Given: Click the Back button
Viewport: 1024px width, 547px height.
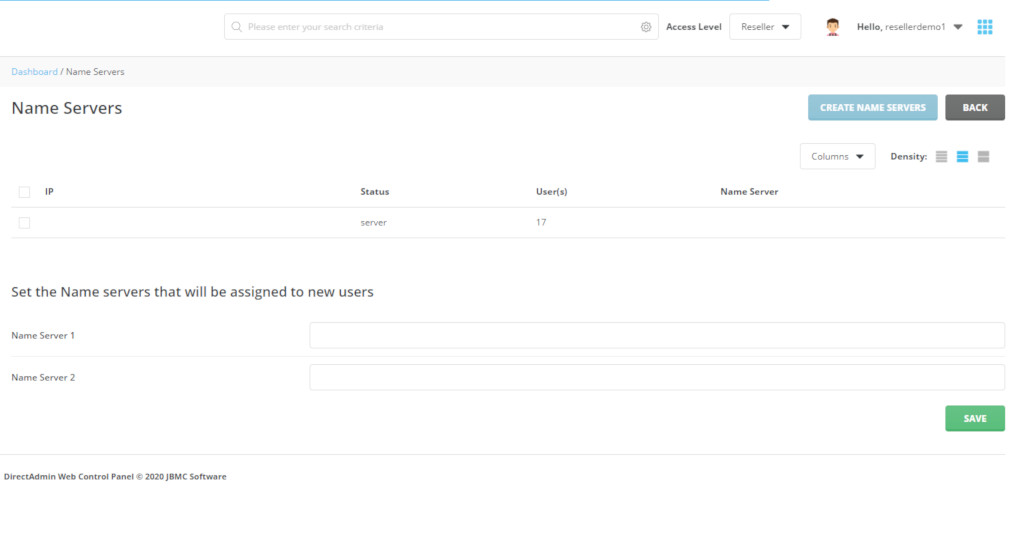Looking at the screenshot, I should tap(975, 108).
